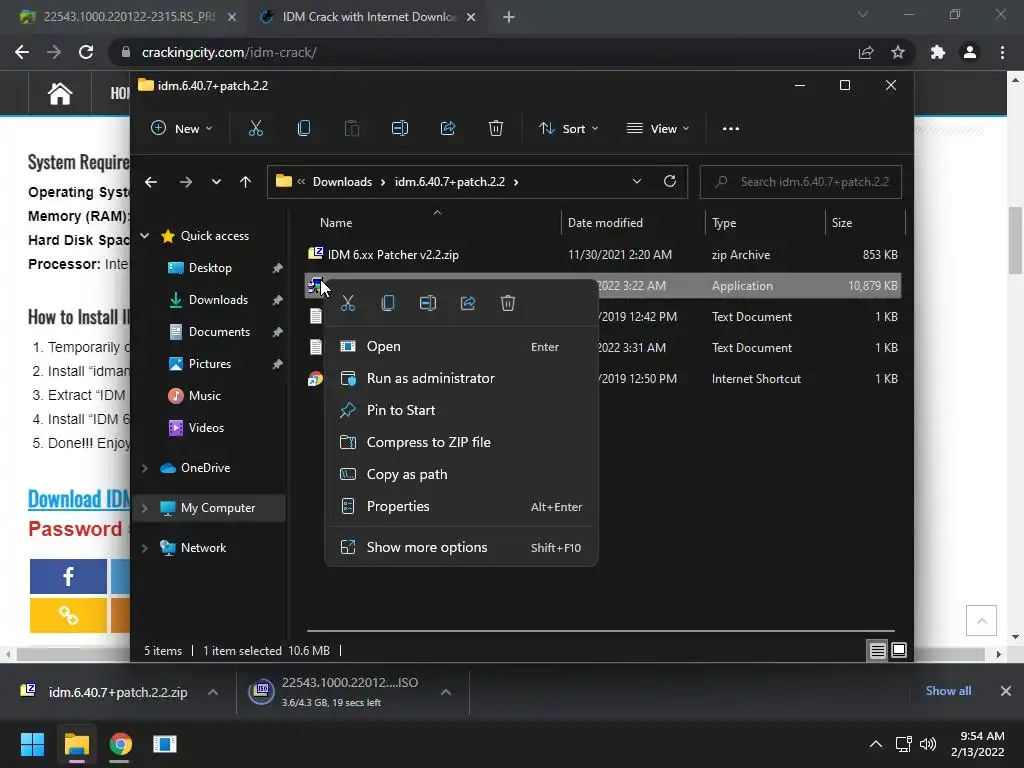Click Delete icon in context menu
Screen dimensions: 1024x768
[x=507, y=303]
